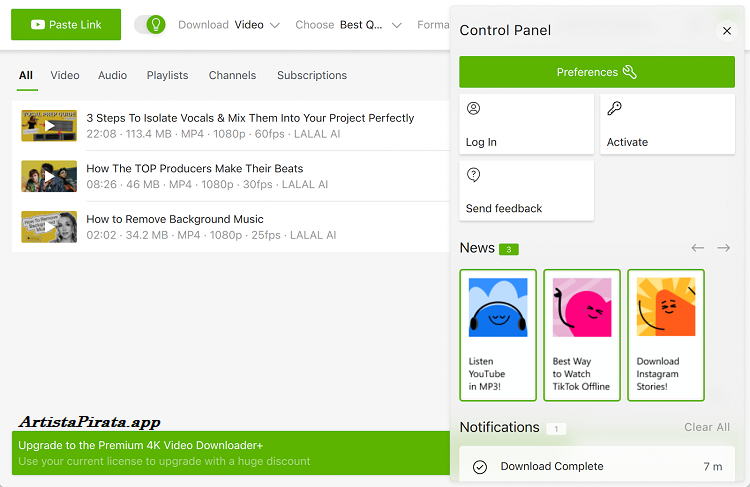
Task: Click the '02:02 · 34.2 MB' details line
Action: pyautogui.click(x=211, y=235)
